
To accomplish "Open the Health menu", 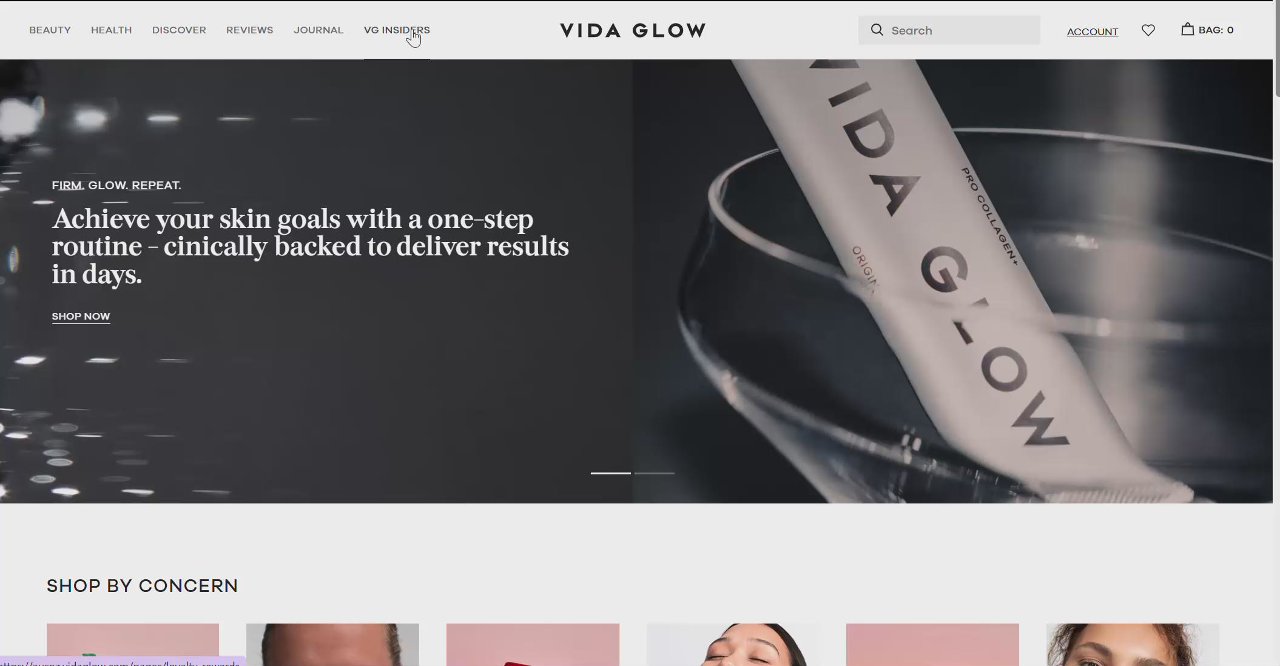I will tap(111, 30).
